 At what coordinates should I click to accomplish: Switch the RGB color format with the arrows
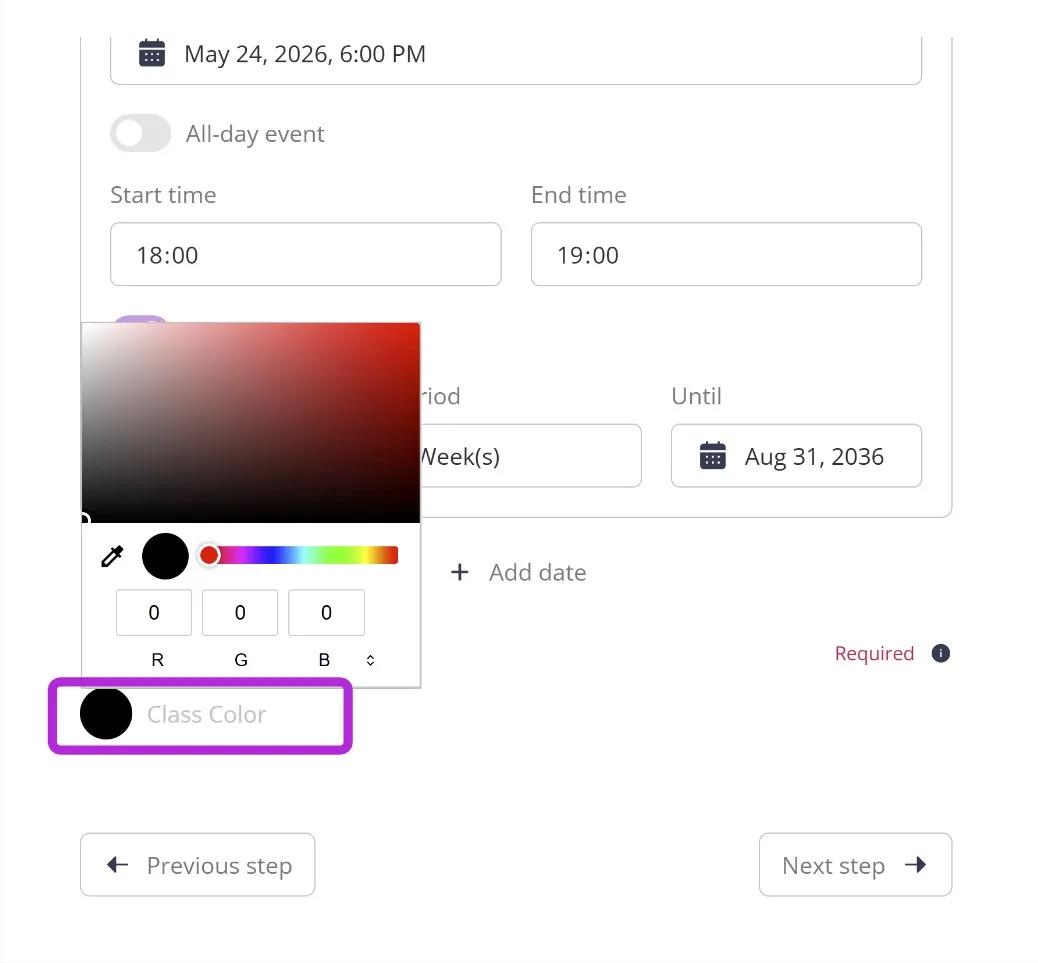point(370,660)
